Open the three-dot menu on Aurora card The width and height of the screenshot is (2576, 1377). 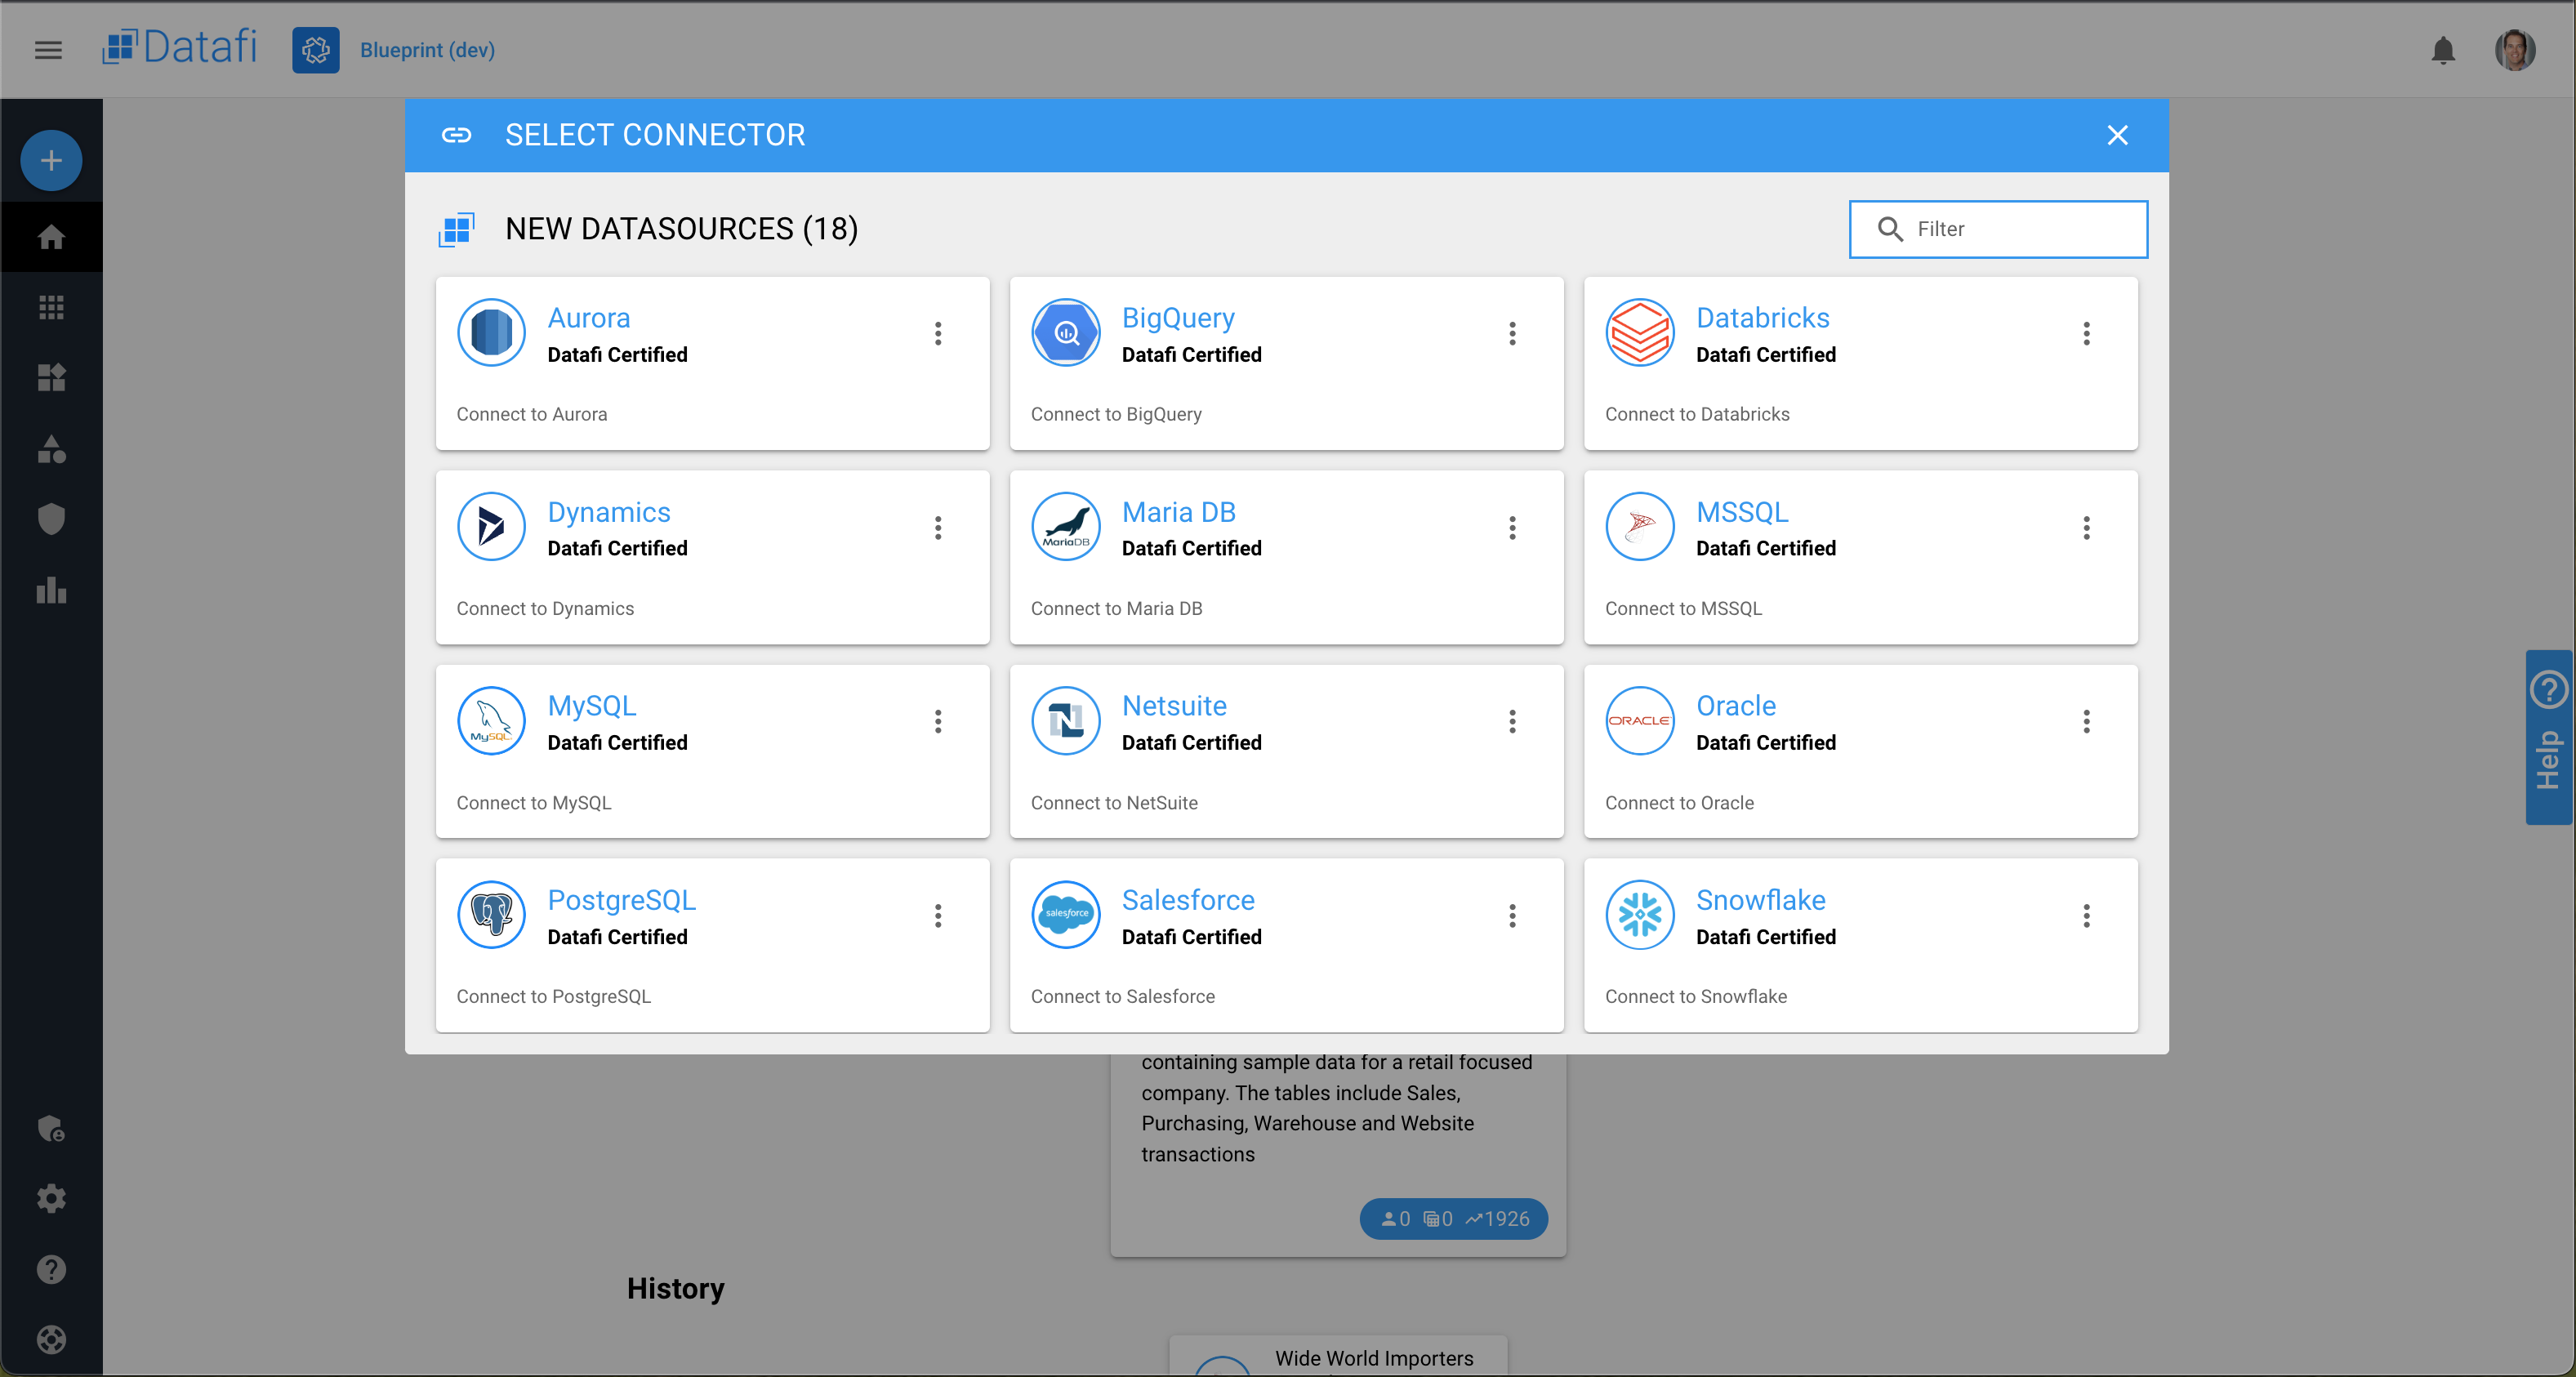pos(937,333)
